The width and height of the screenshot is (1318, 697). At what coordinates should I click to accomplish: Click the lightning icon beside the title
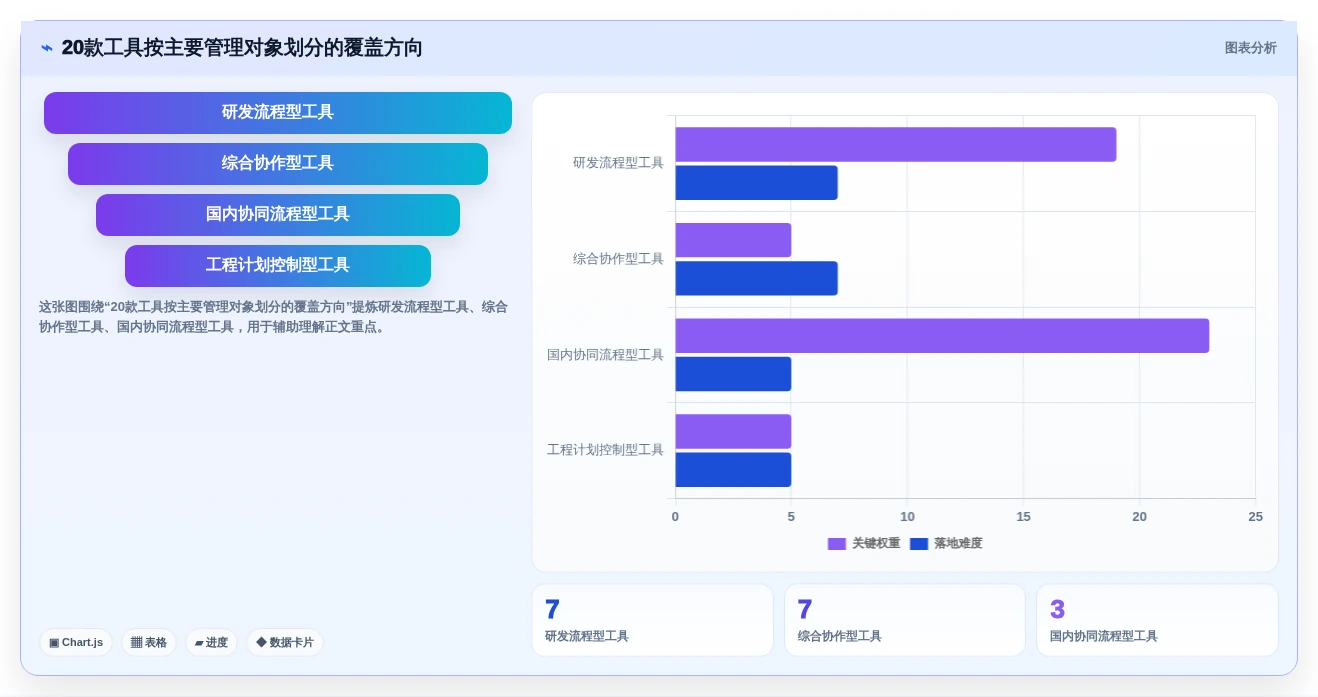coord(47,48)
